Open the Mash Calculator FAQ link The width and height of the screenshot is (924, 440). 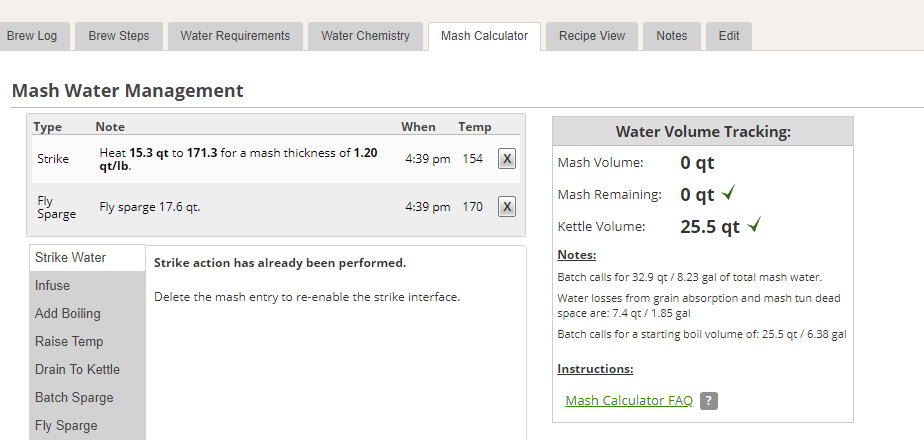[629, 401]
